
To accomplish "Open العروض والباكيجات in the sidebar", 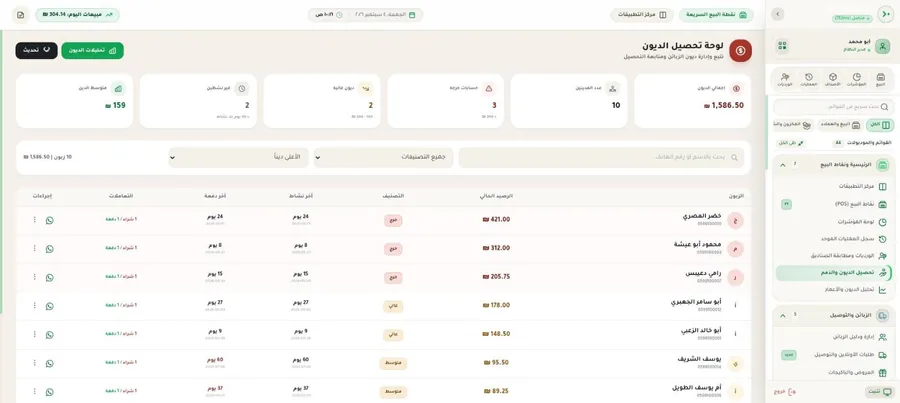I will (x=832, y=373).
